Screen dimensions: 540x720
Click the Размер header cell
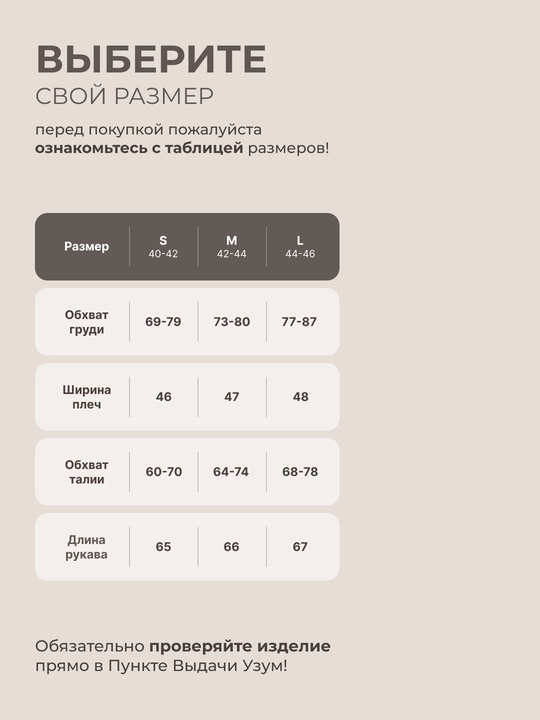click(x=86, y=247)
